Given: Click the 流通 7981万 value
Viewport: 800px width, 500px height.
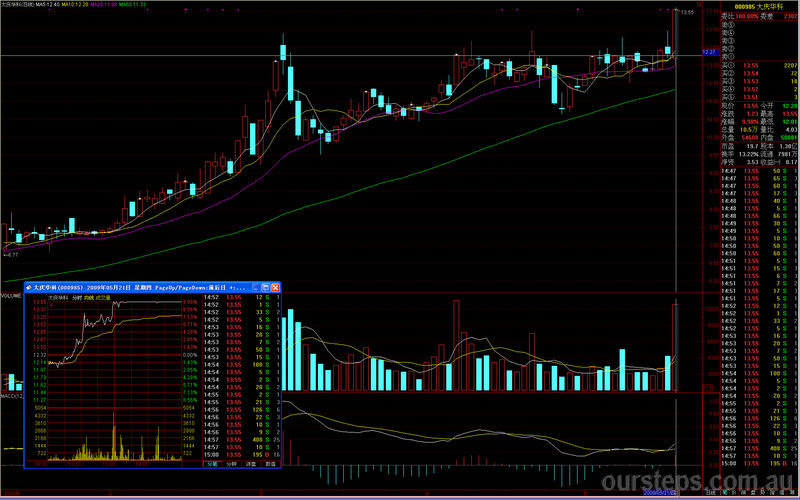Looking at the screenshot, I should (x=789, y=154).
